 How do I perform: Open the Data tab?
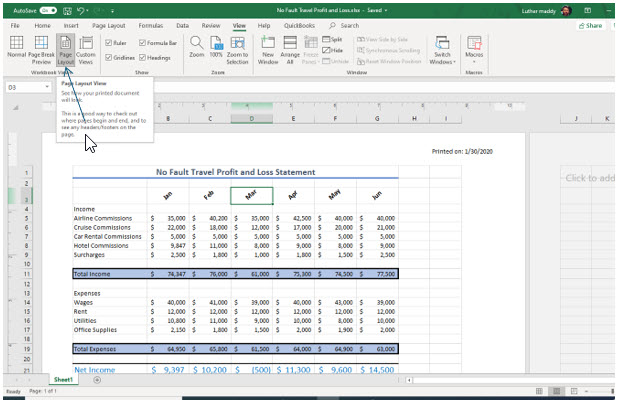click(182, 26)
